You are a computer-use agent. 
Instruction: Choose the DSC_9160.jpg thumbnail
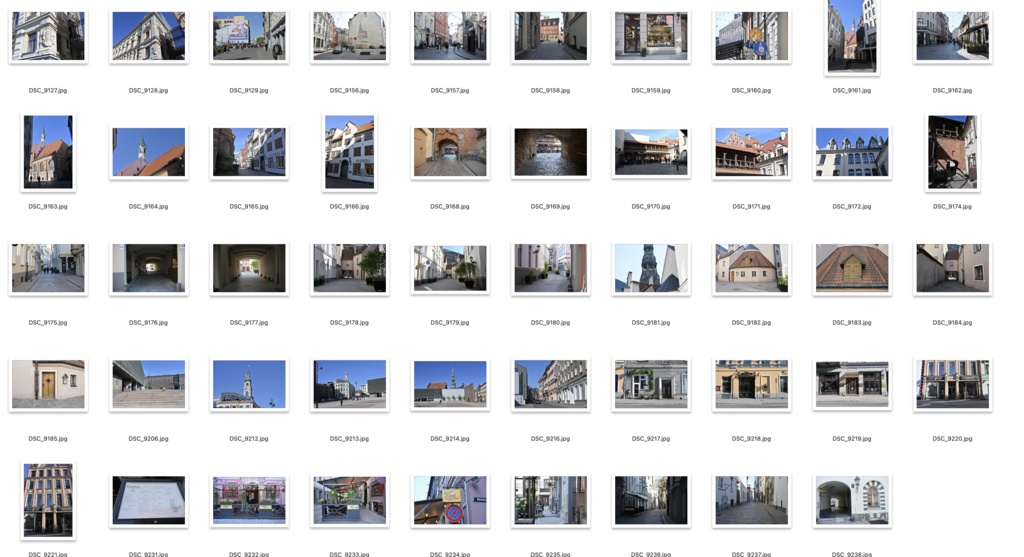click(752, 36)
